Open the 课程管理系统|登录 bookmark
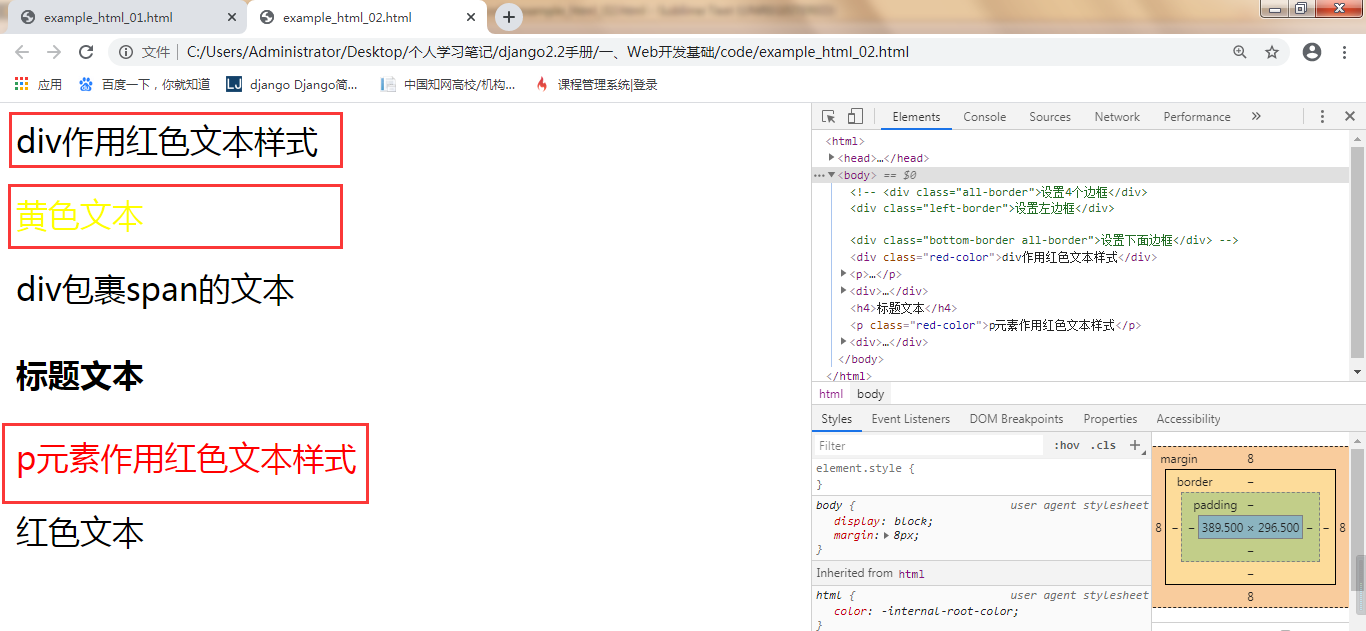 596,85
